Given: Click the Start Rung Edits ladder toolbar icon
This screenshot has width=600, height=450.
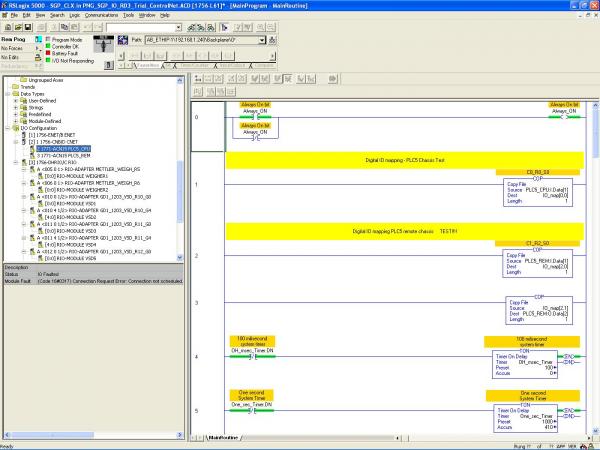Looking at the screenshot, I should [198, 79].
